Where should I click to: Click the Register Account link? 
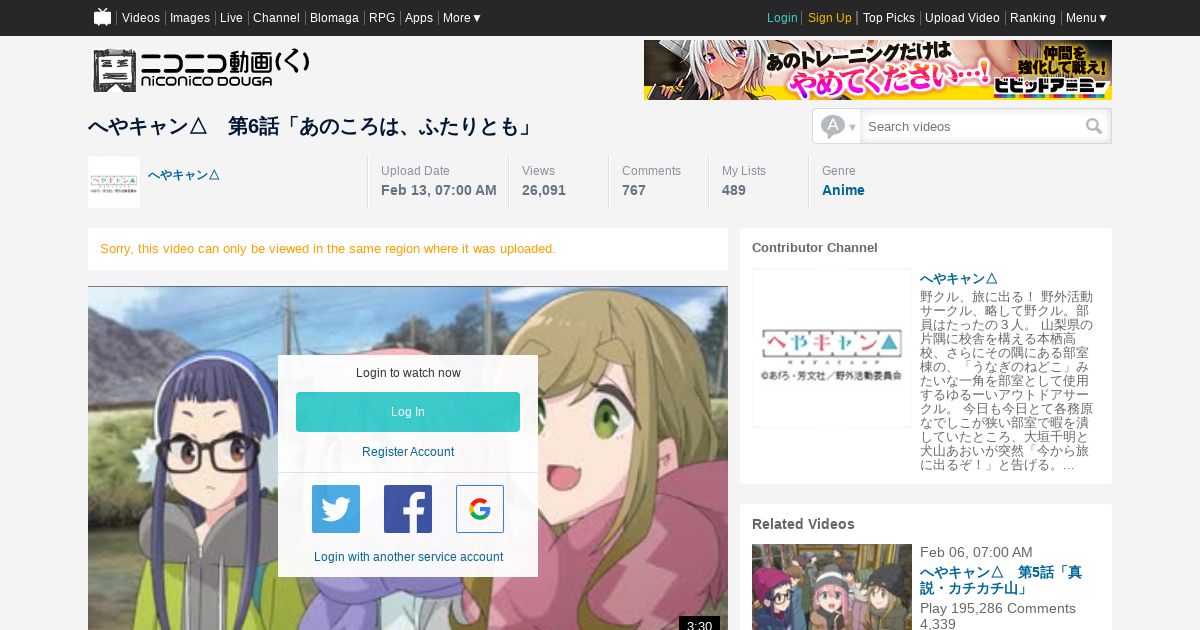point(408,452)
